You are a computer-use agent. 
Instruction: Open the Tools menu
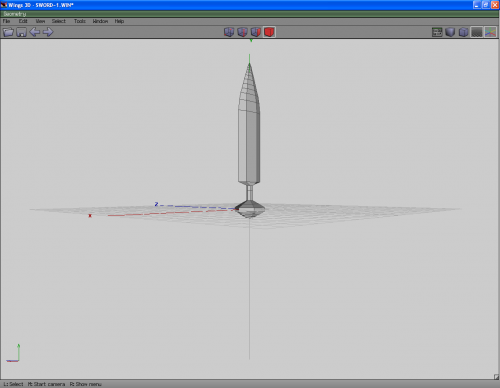pos(80,21)
